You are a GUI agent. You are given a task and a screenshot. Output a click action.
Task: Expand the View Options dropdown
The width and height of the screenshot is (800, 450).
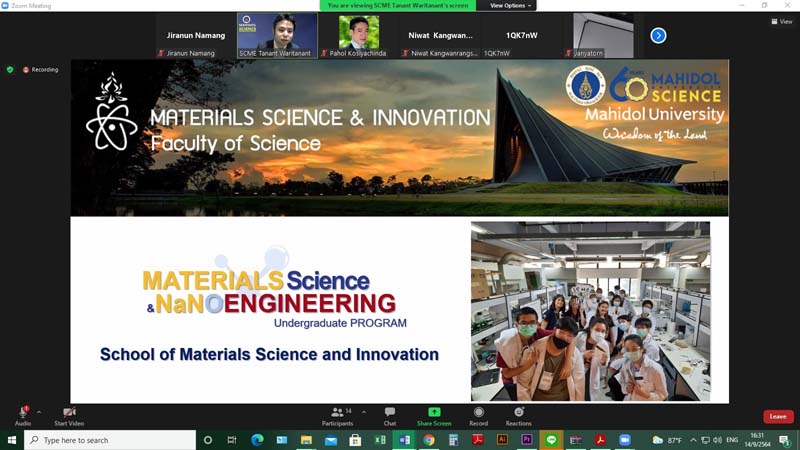click(510, 5)
